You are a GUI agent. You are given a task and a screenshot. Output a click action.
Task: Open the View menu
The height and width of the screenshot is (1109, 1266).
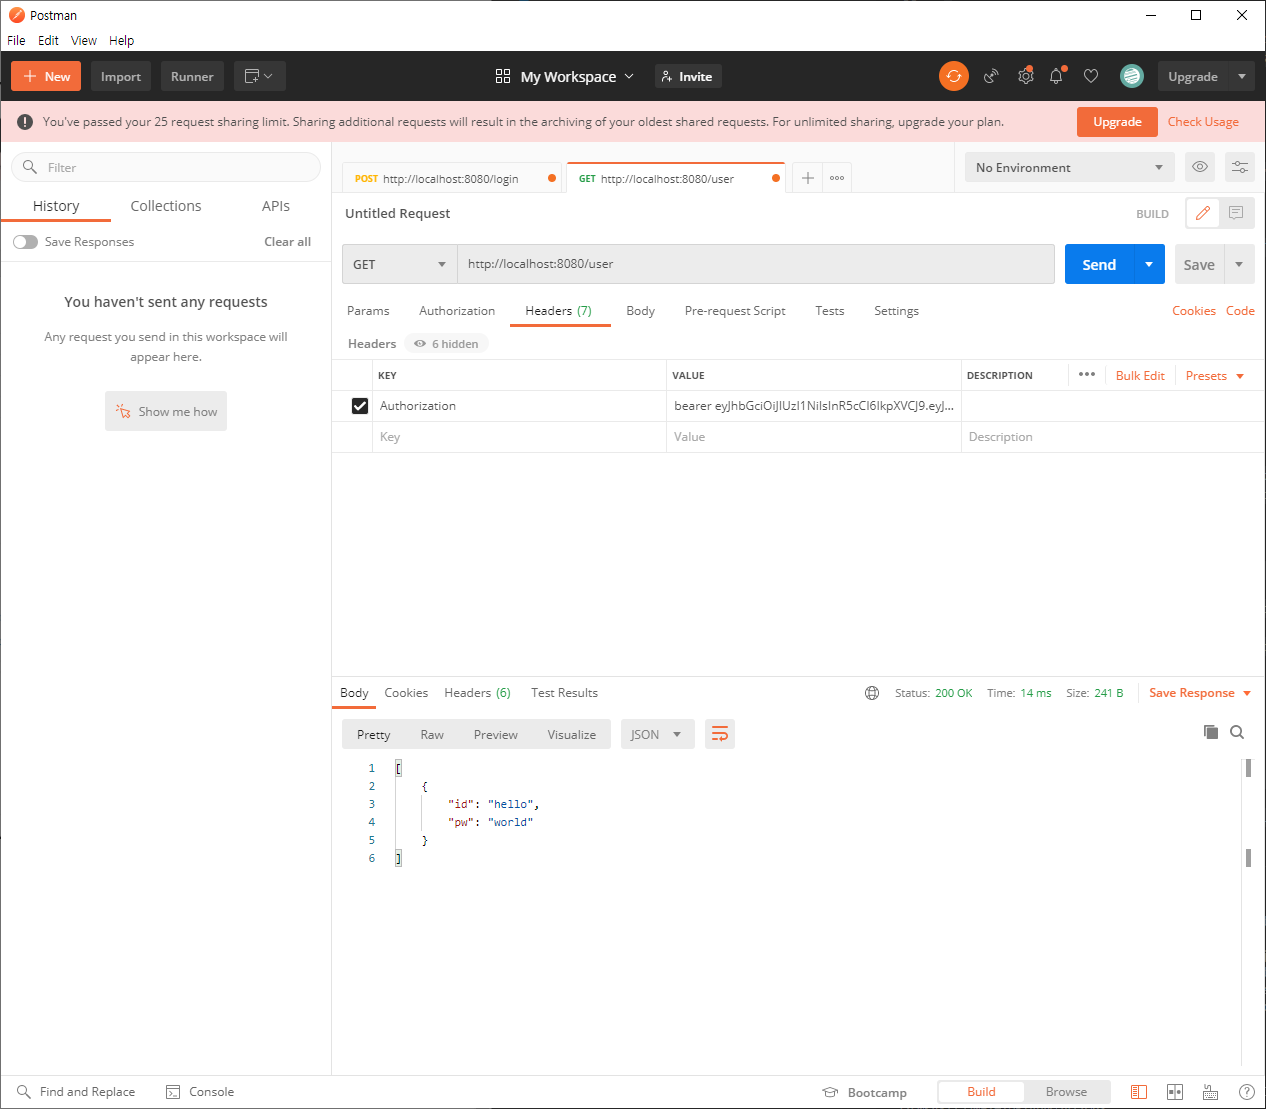(84, 40)
